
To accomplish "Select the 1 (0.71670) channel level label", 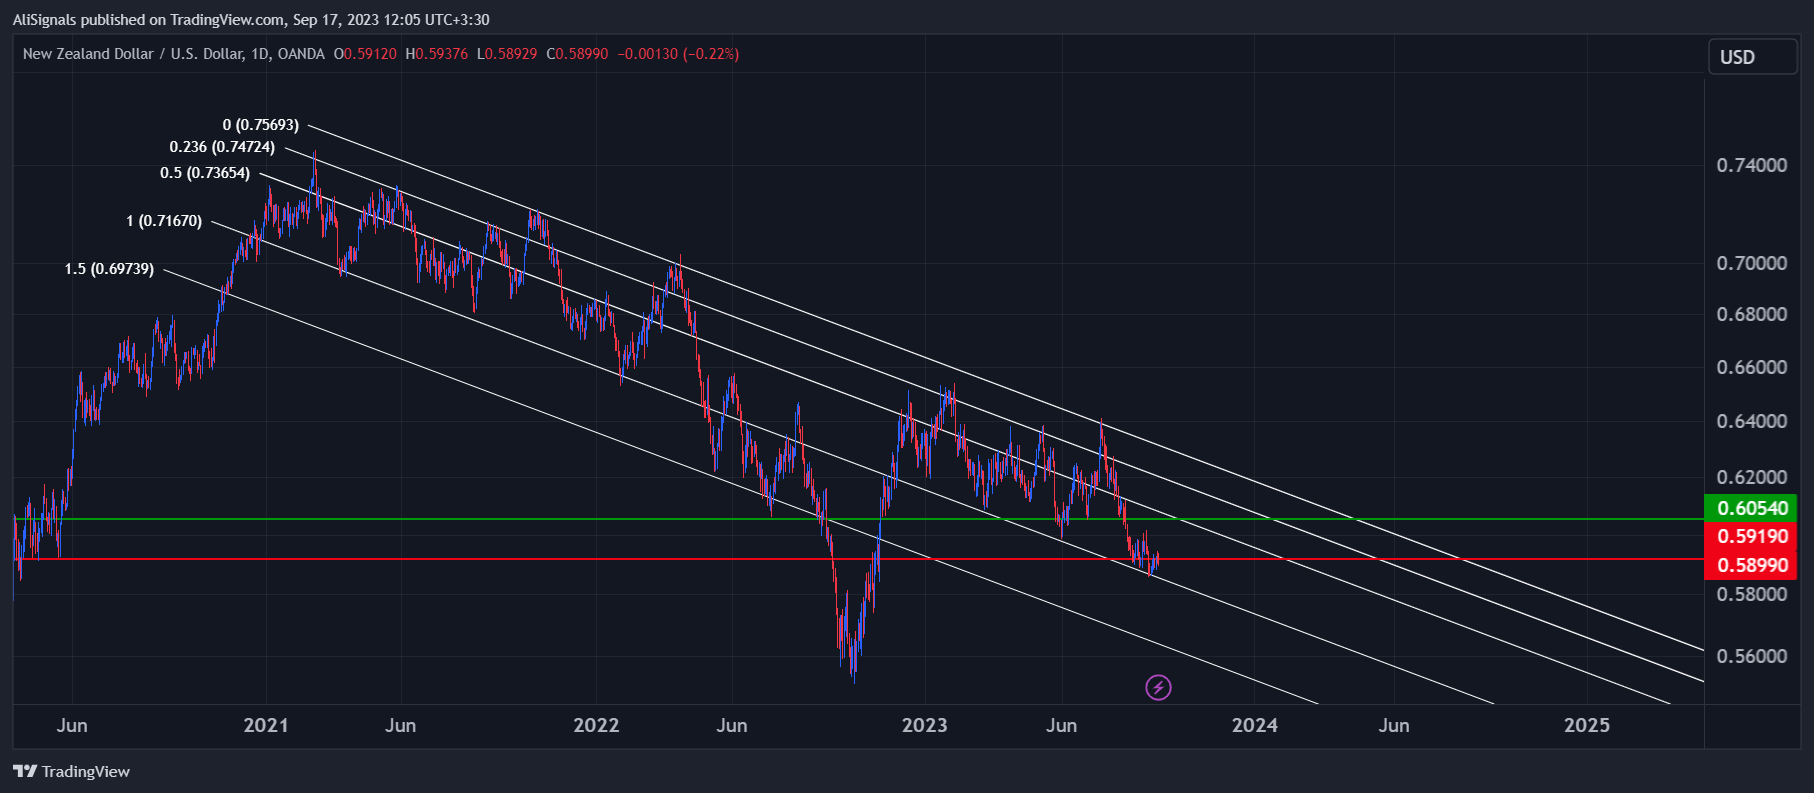I will (164, 221).
